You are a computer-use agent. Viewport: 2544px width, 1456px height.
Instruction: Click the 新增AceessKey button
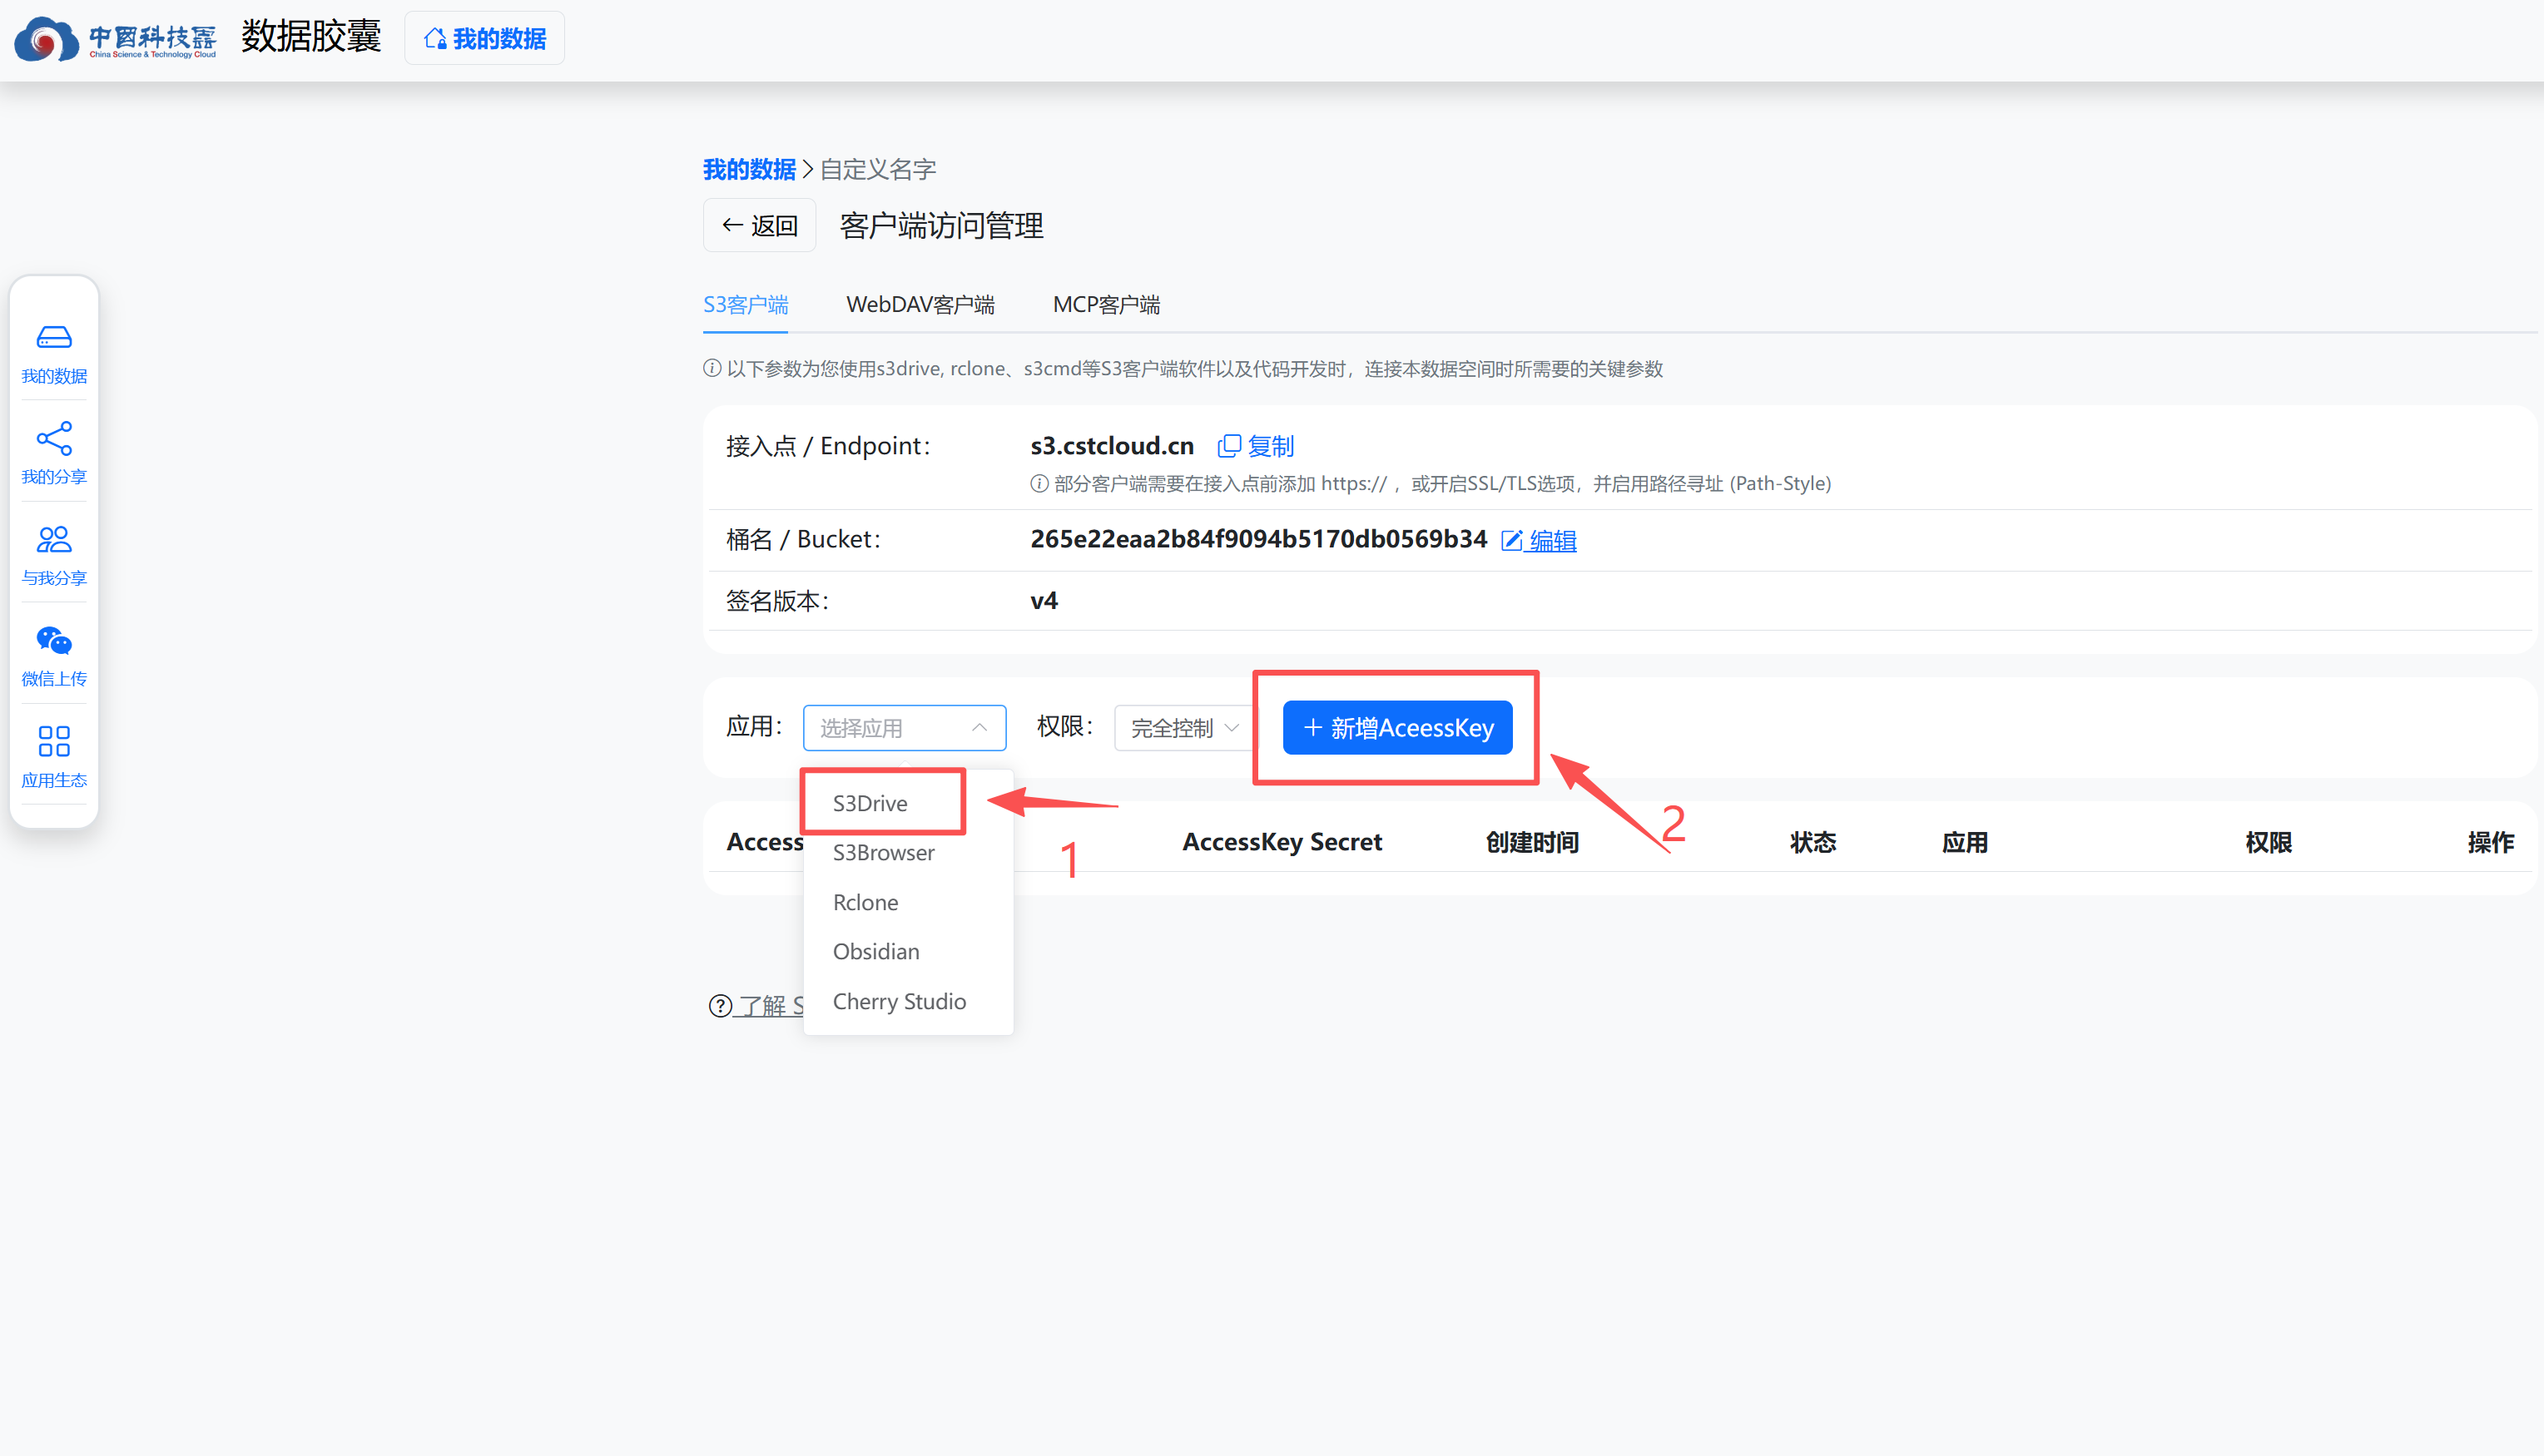pos(1397,728)
